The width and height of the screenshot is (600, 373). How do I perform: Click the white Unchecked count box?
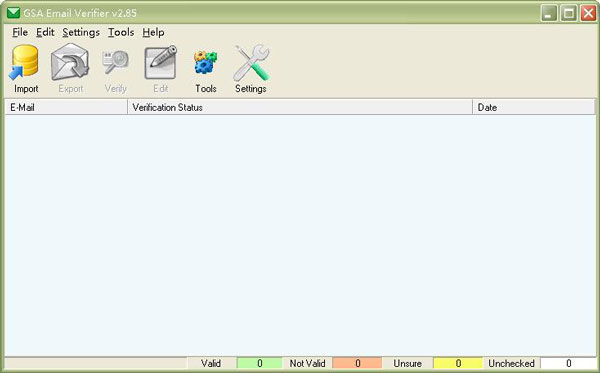[x=568, y=363]
